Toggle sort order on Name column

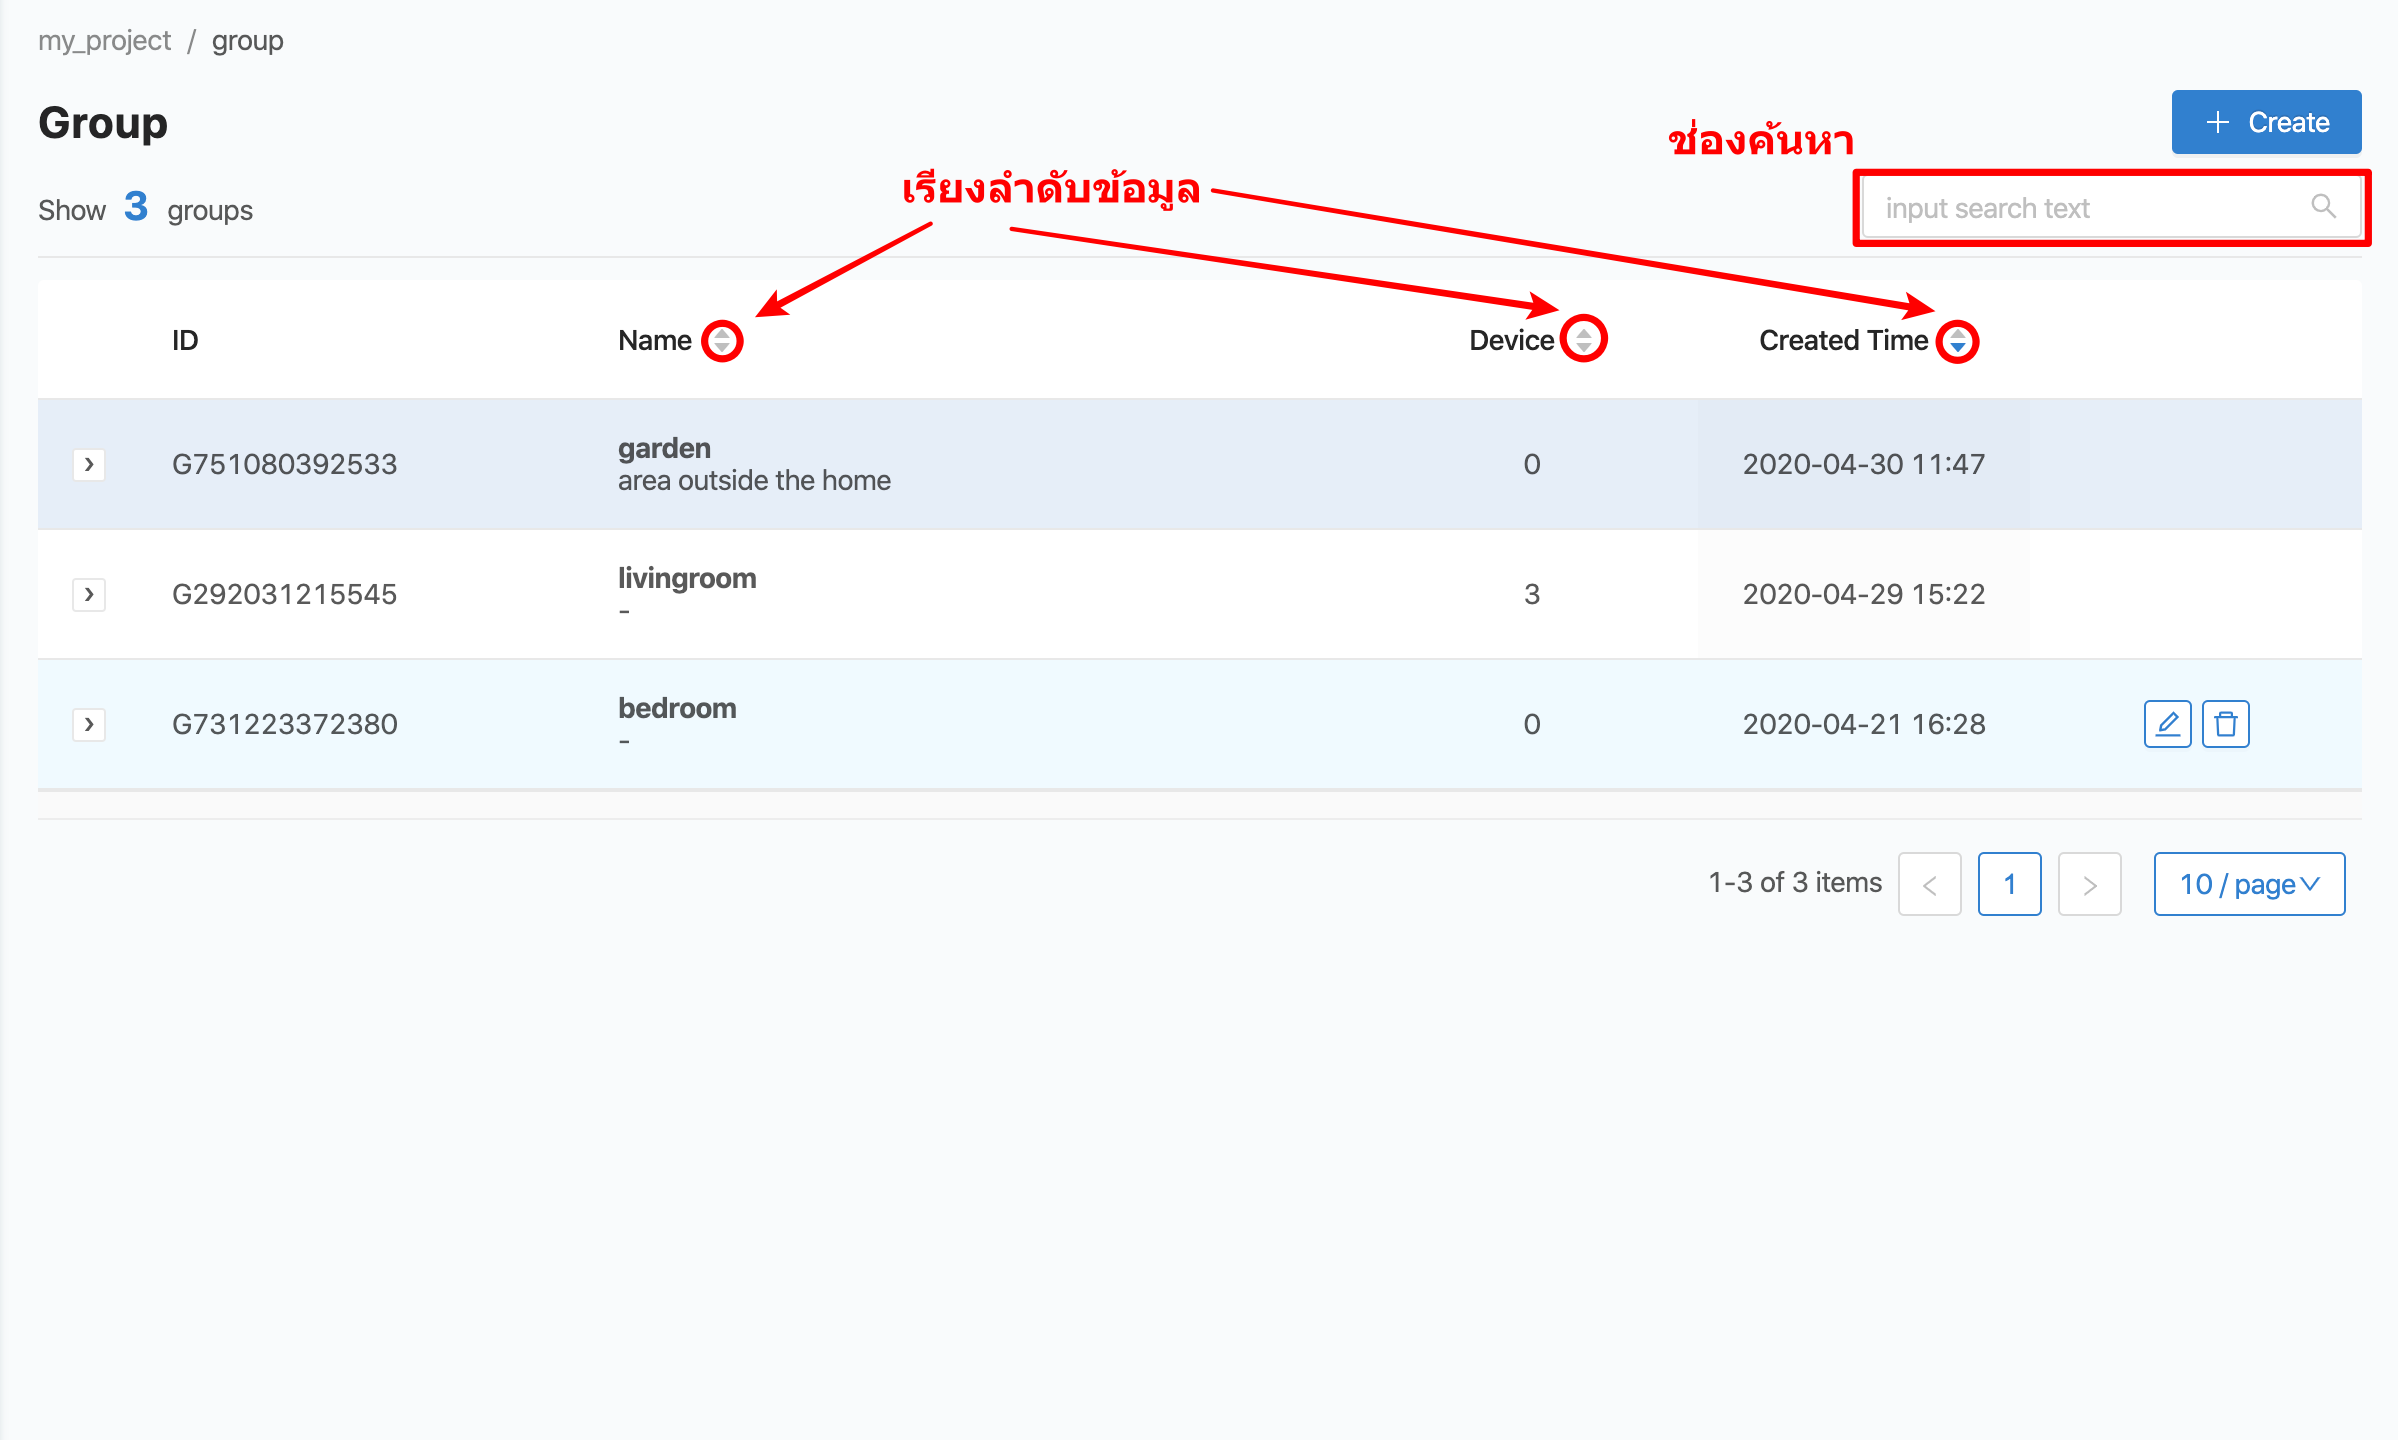721,339
